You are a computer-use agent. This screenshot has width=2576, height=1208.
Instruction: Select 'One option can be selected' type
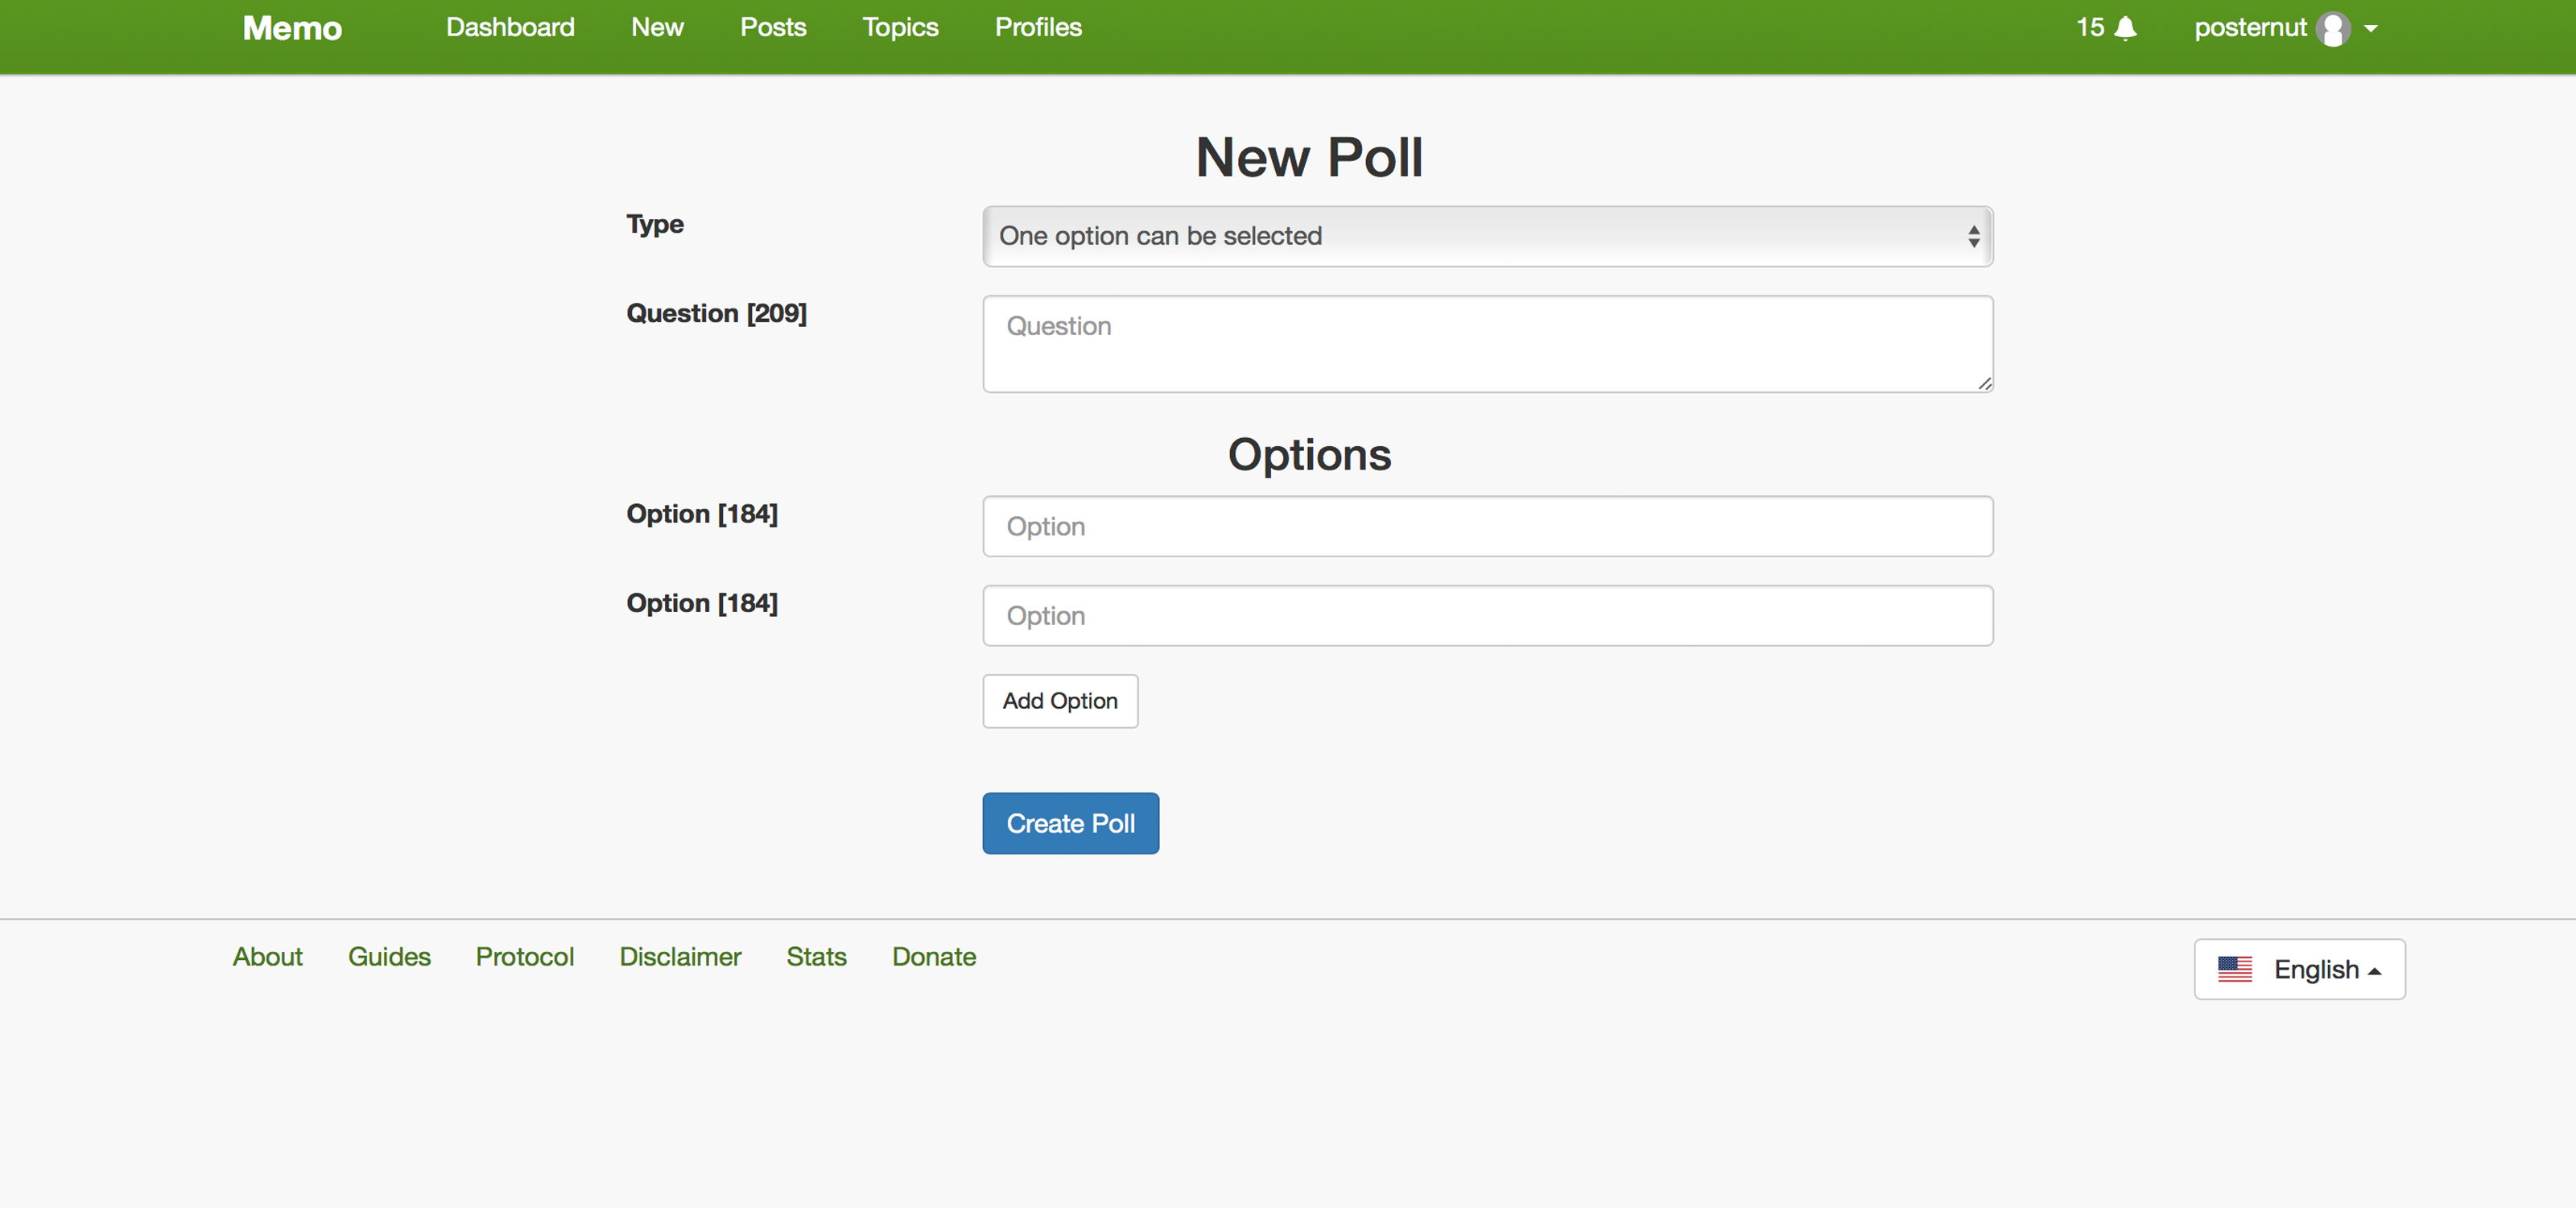pyautogui.click(x=1487, y=234)
